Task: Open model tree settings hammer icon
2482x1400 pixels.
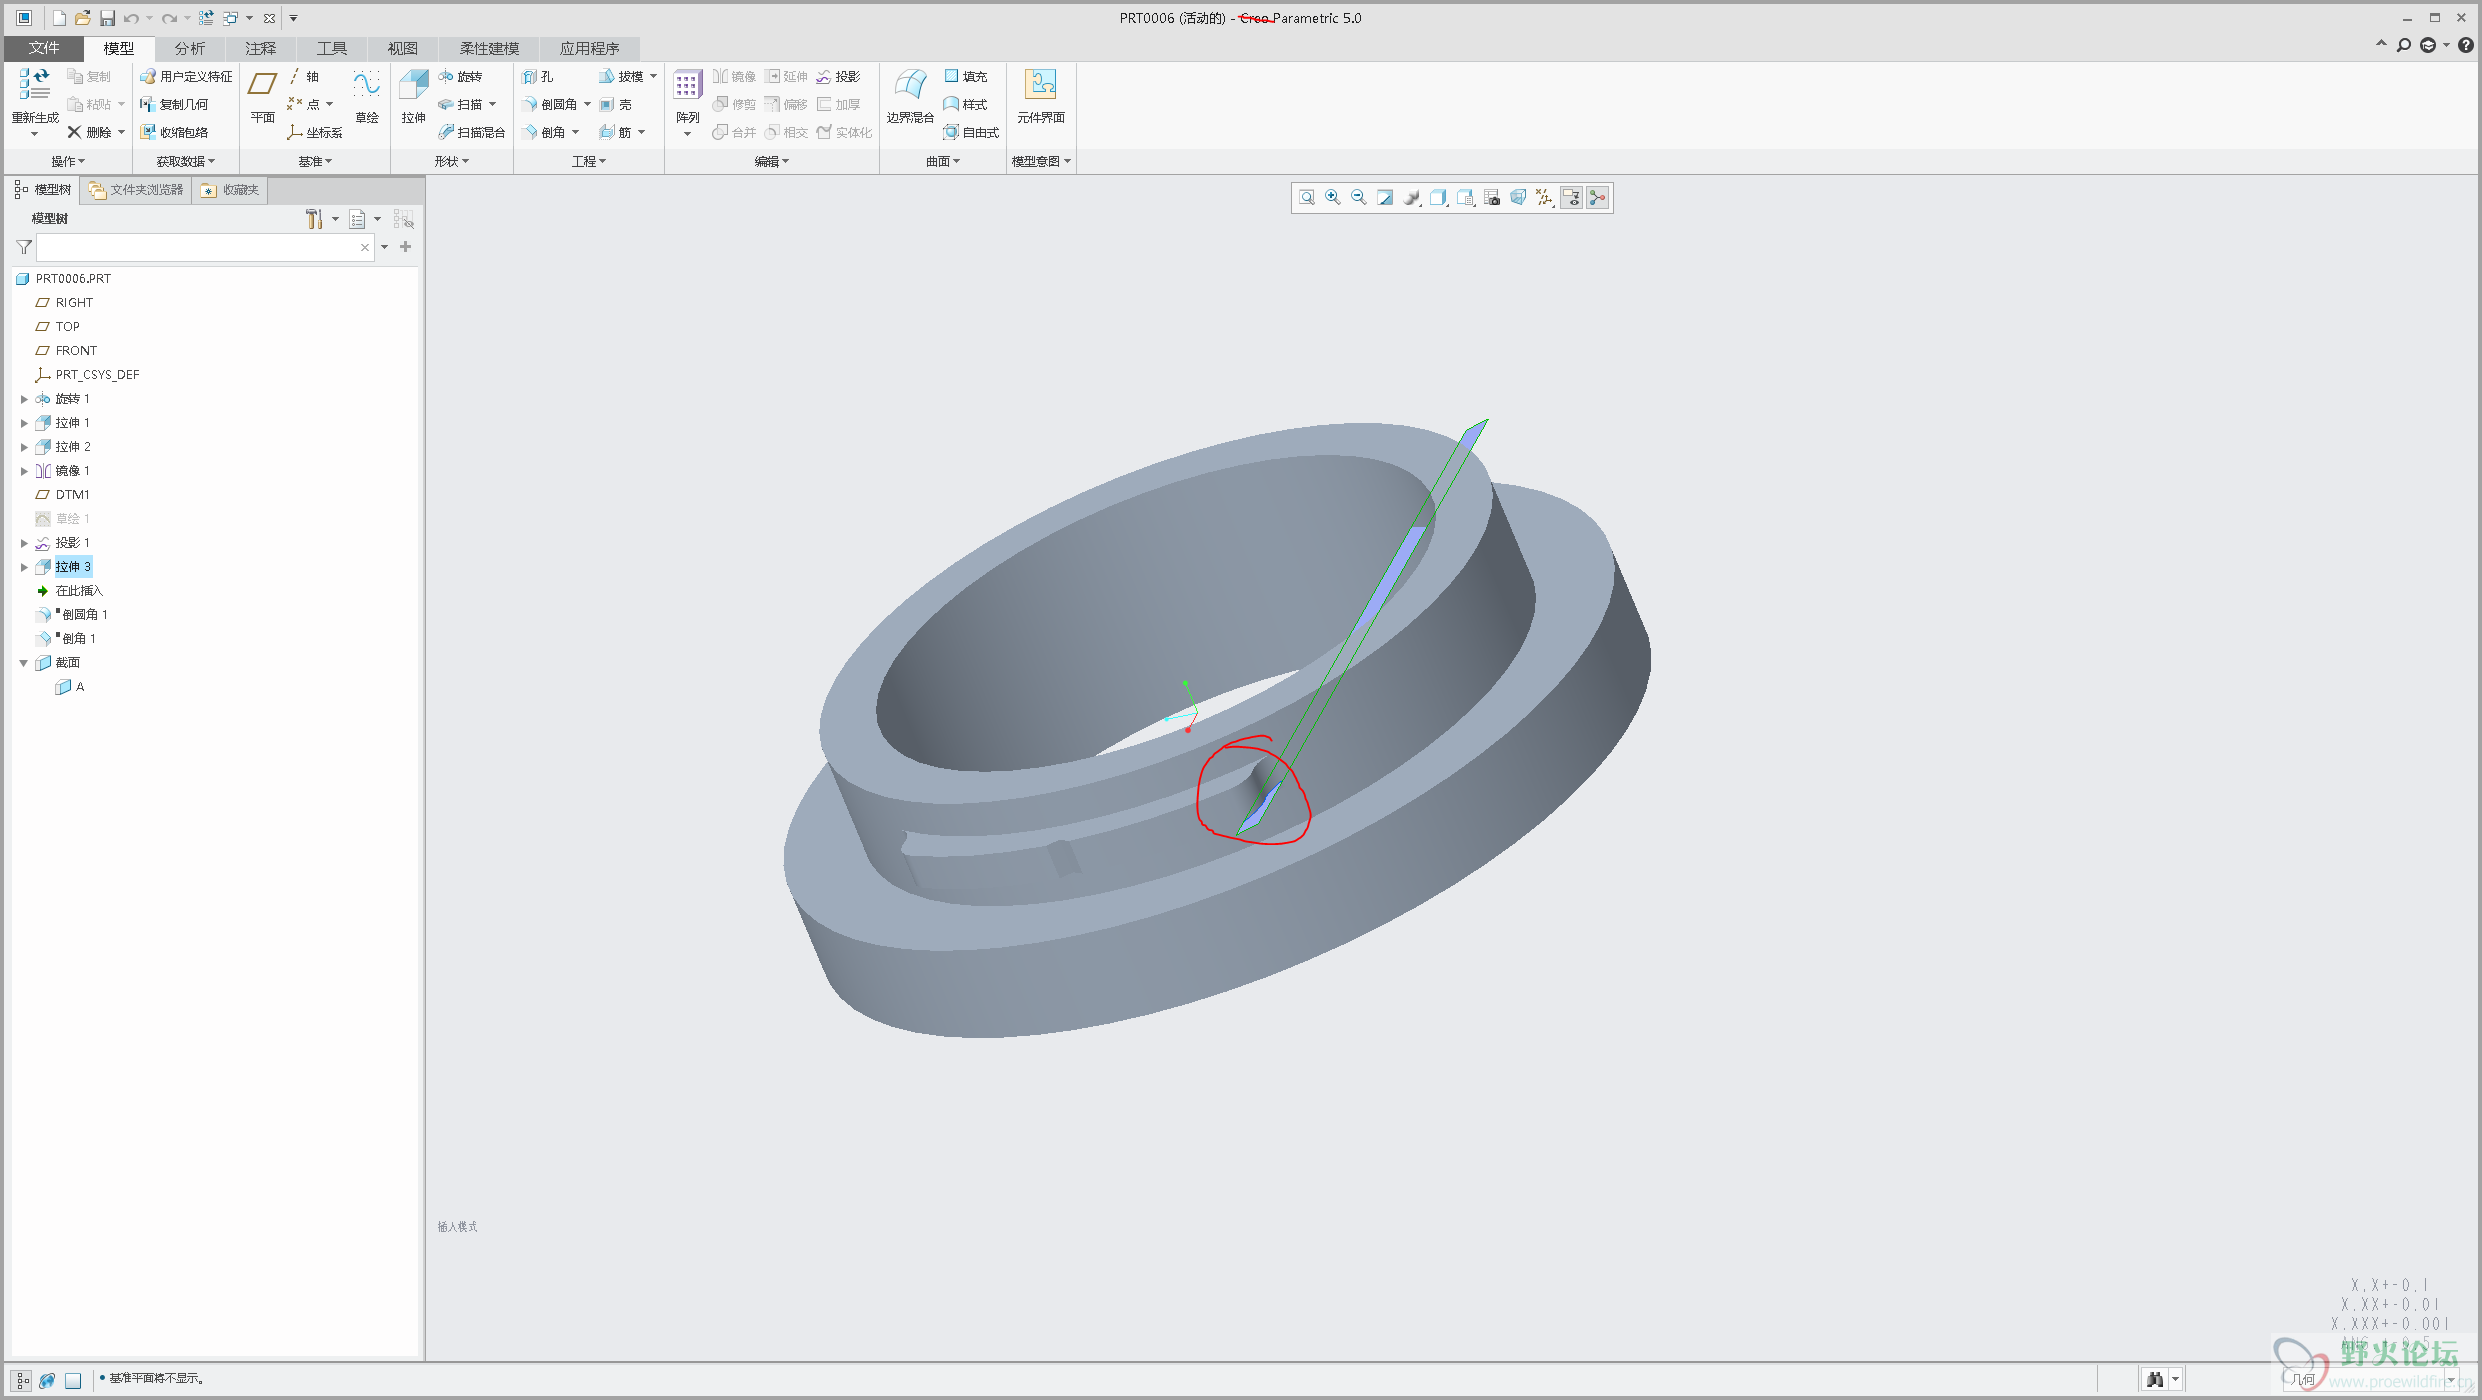Action: (x=314, y=219)
